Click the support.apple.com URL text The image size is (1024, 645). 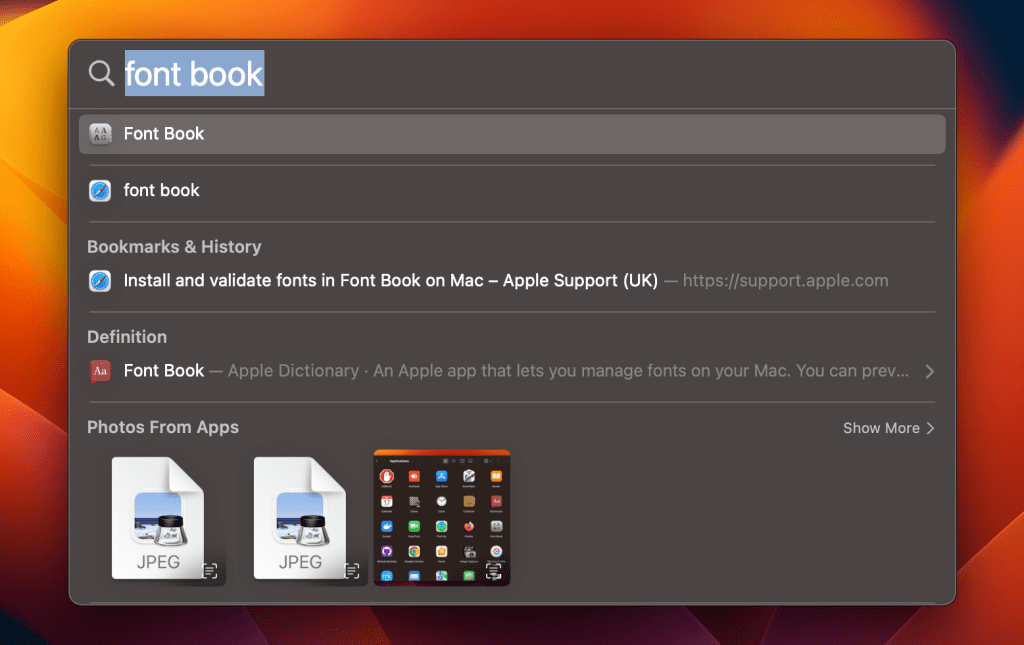[785, 281]
